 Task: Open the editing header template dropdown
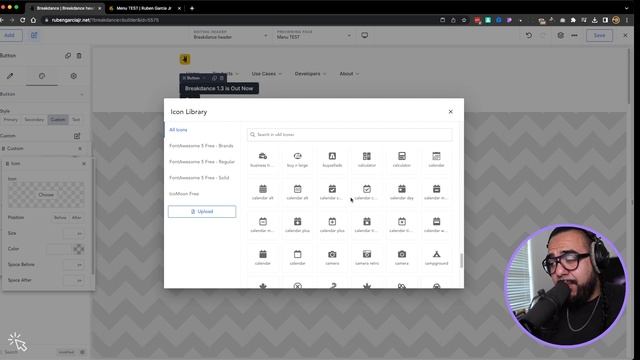pos(230,35)
